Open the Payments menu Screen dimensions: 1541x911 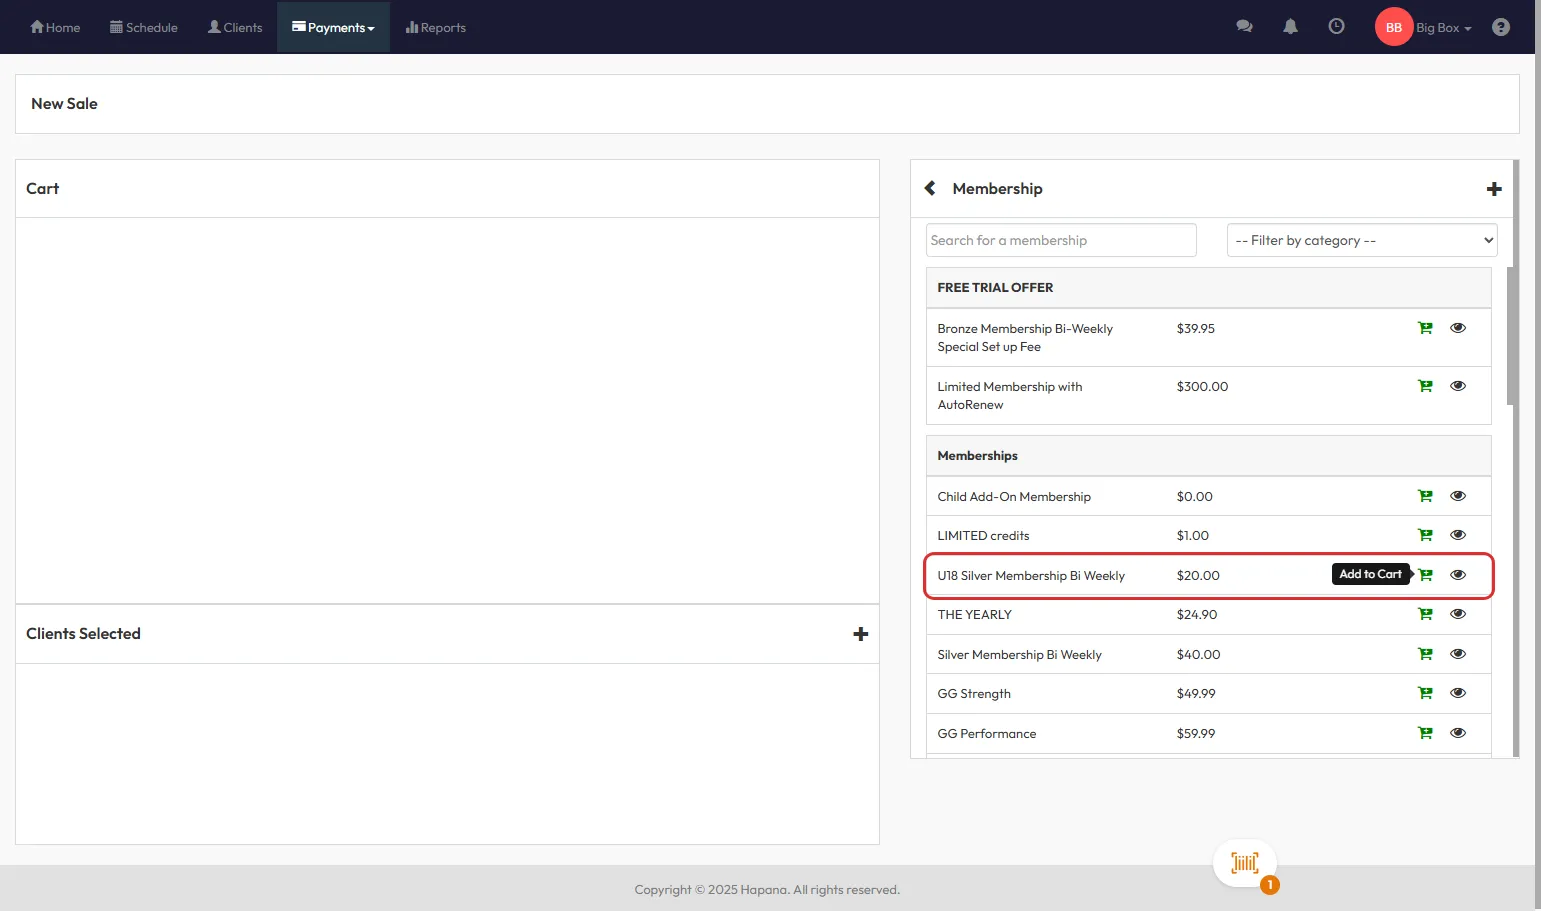coord(333,28)
